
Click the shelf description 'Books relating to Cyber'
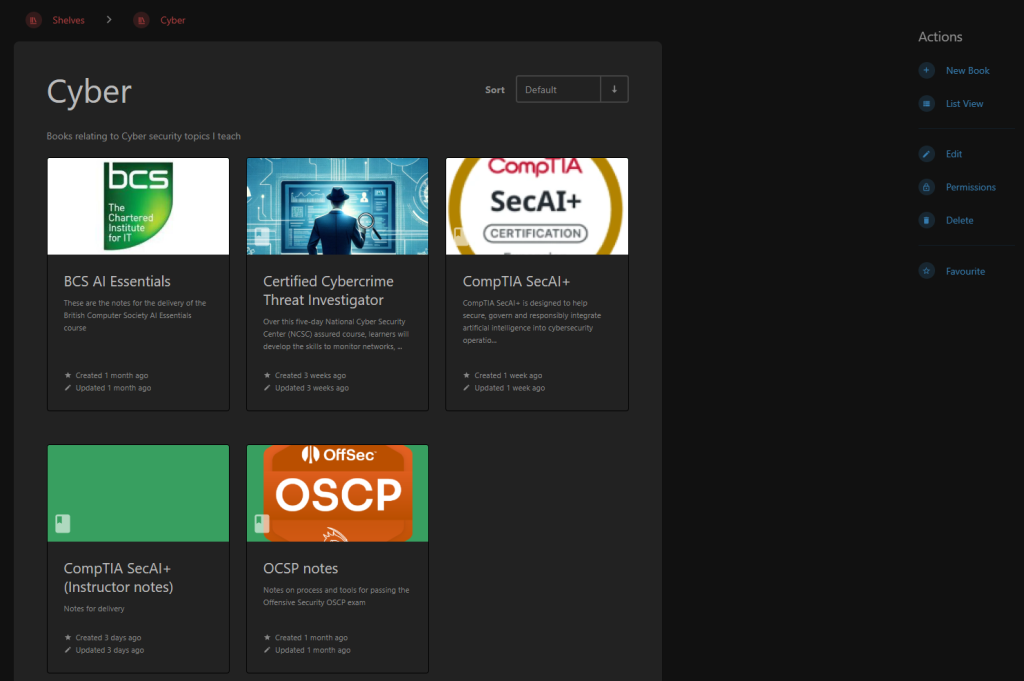pyautogui.click(x=144, y=136)
